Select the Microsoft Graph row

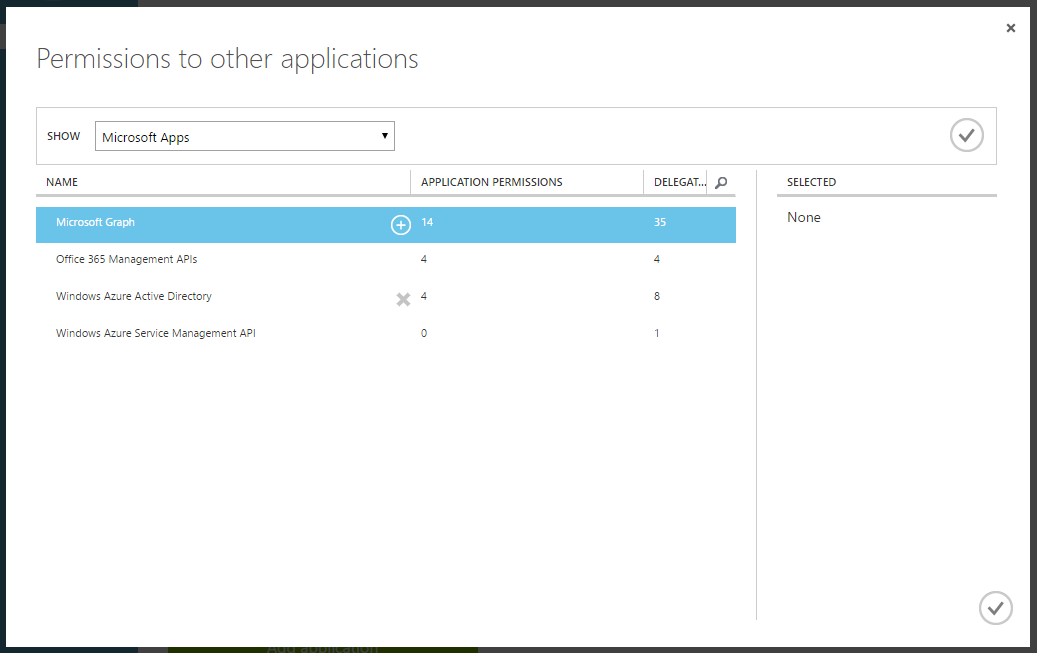tap(200, 223)
